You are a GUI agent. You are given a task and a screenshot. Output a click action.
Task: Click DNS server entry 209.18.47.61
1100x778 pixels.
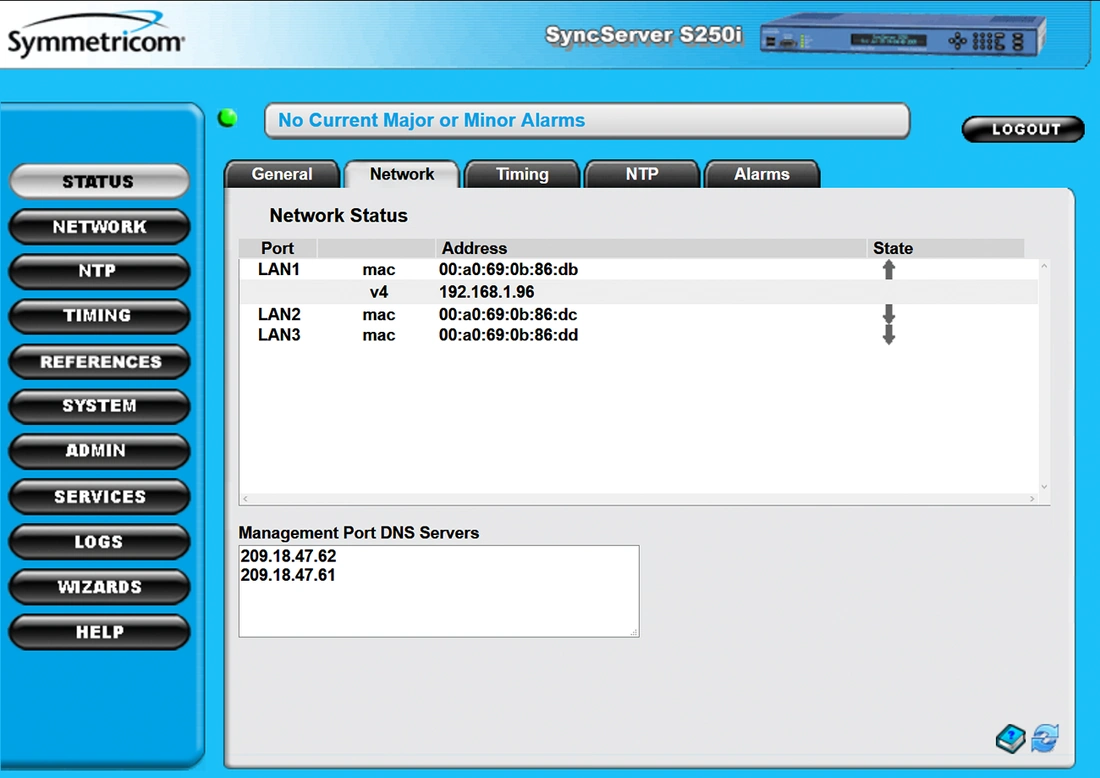tap(288, 575)
